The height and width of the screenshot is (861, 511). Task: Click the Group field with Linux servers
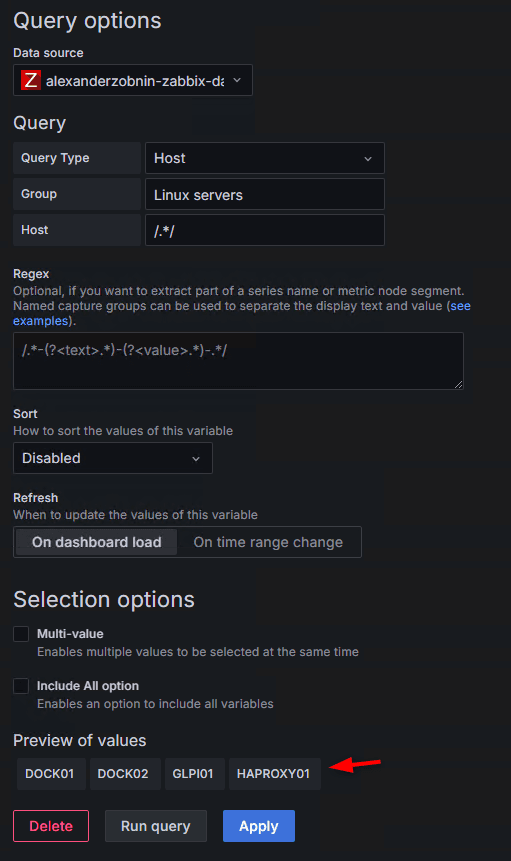(x=265, y=194)
